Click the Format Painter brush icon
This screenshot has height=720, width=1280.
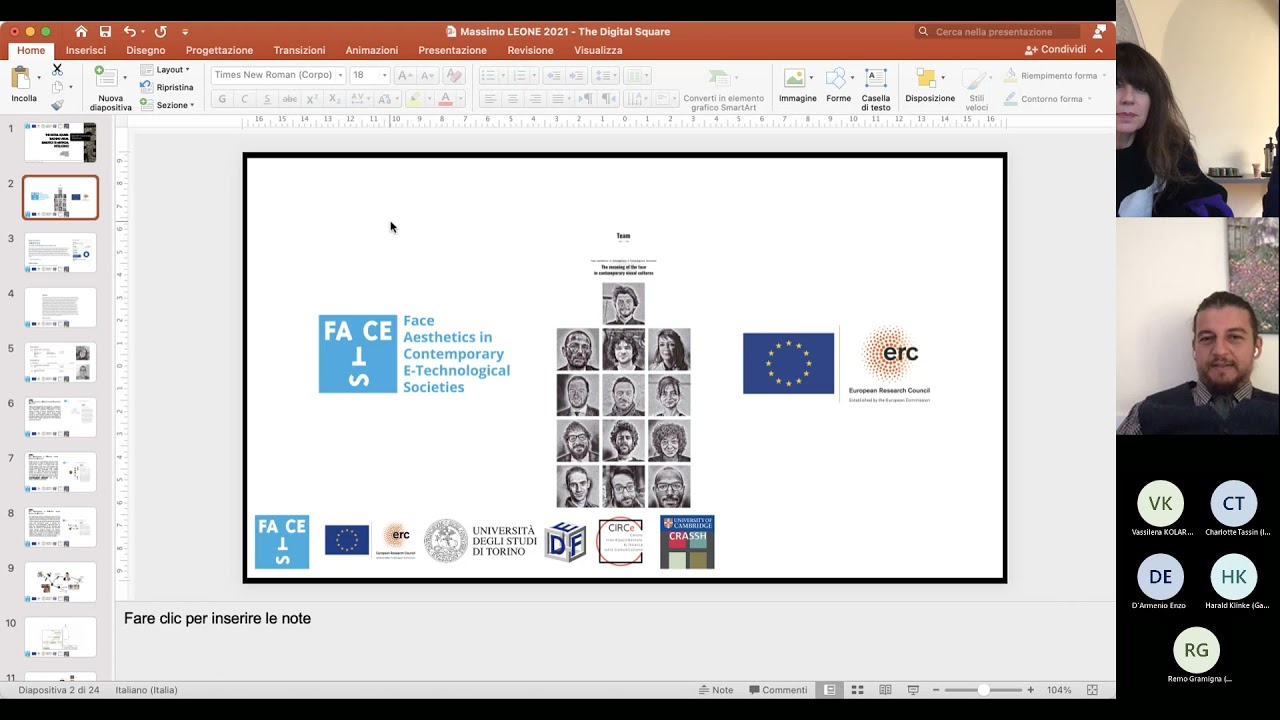pyautogui.click(x=57, y=105)
